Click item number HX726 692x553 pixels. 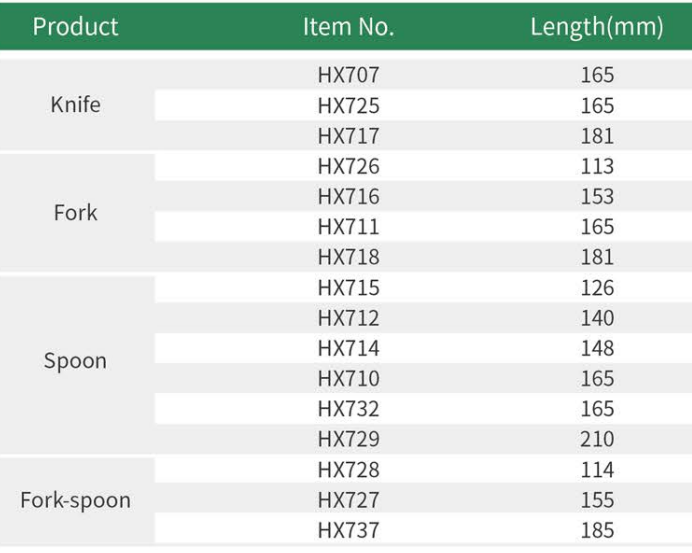[348, 166]
